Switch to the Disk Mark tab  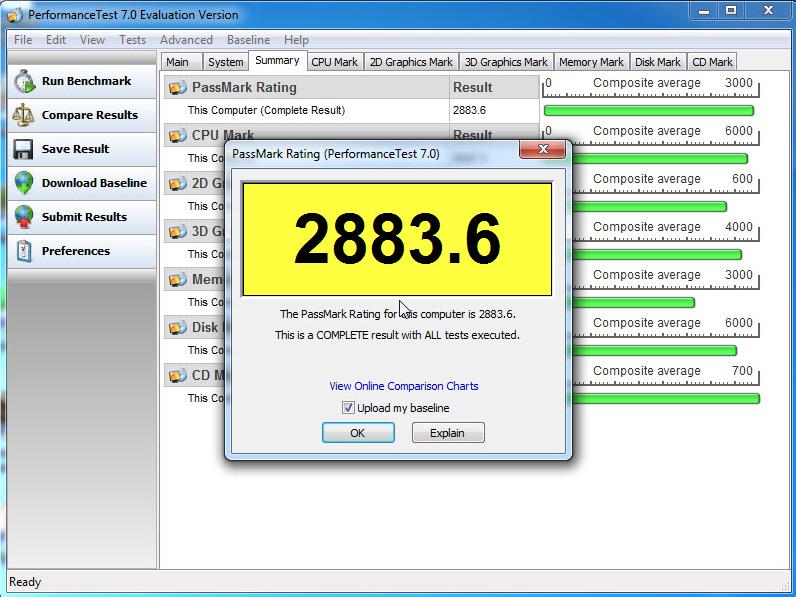[657, 62]
